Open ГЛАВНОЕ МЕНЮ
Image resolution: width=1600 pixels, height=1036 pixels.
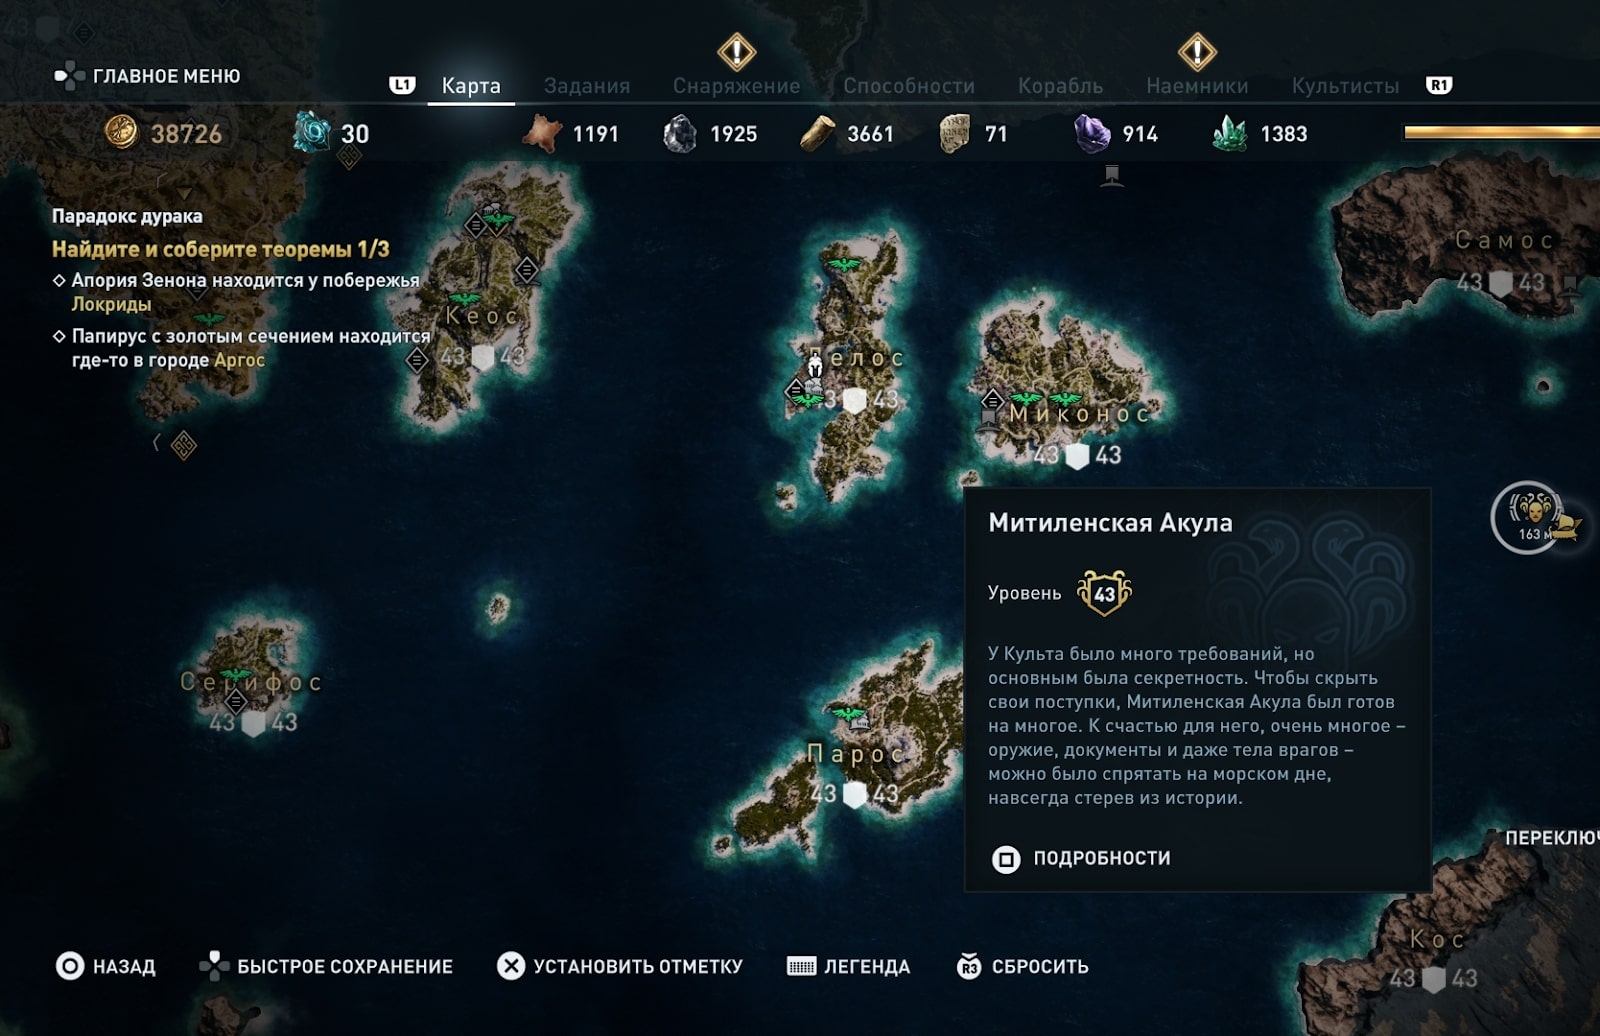click(147, 76)
